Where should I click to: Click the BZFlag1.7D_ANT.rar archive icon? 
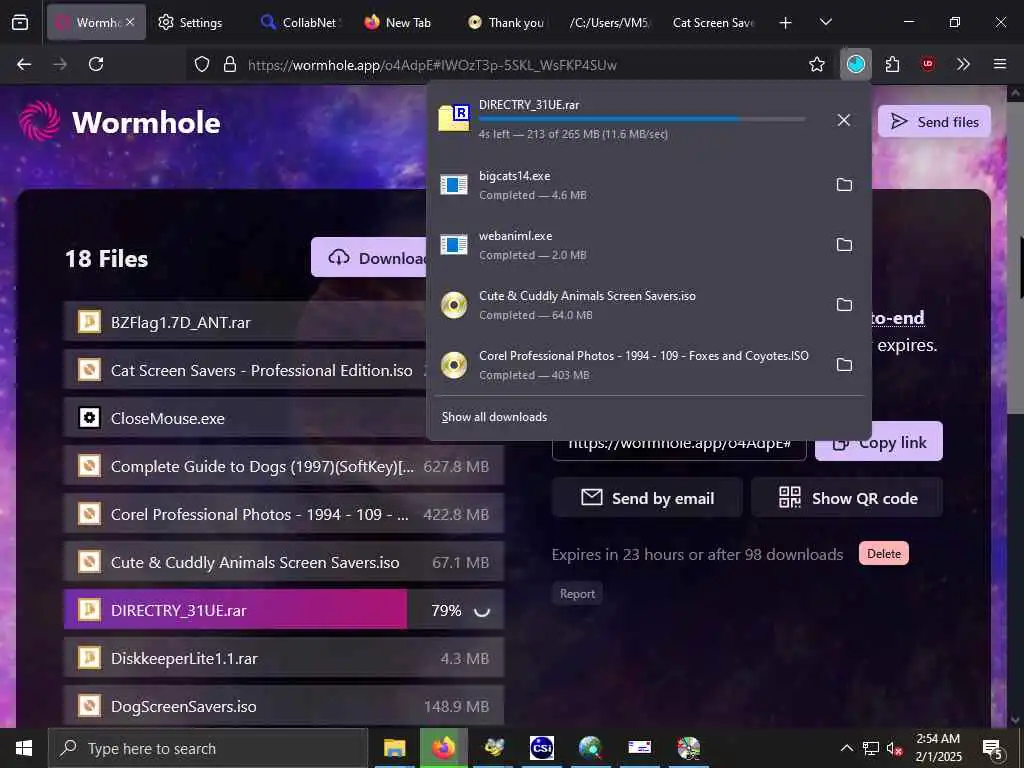89,321
